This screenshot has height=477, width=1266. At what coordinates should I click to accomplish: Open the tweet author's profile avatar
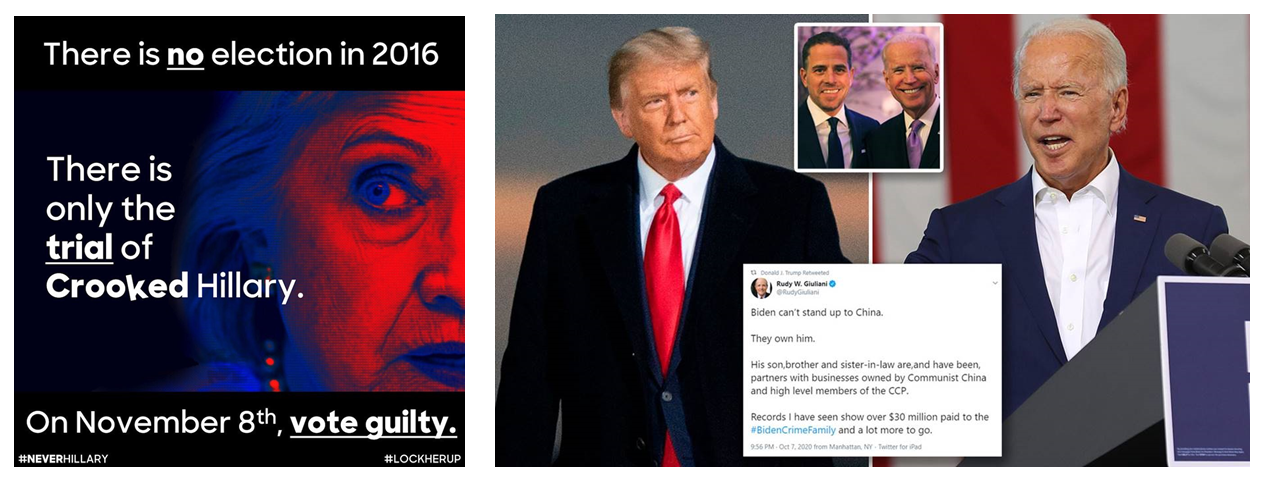click(x=762, y=288)
